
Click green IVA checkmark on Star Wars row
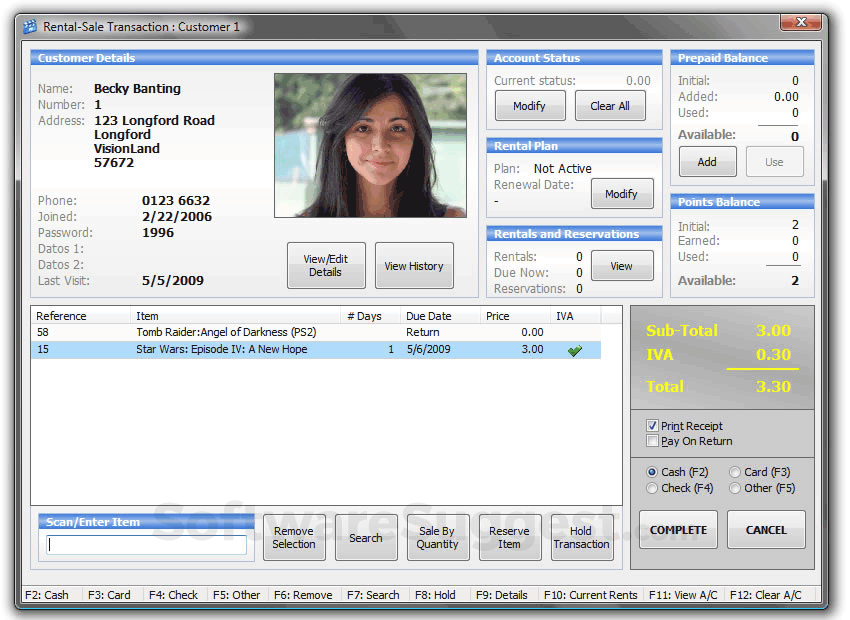click(573, 350)
